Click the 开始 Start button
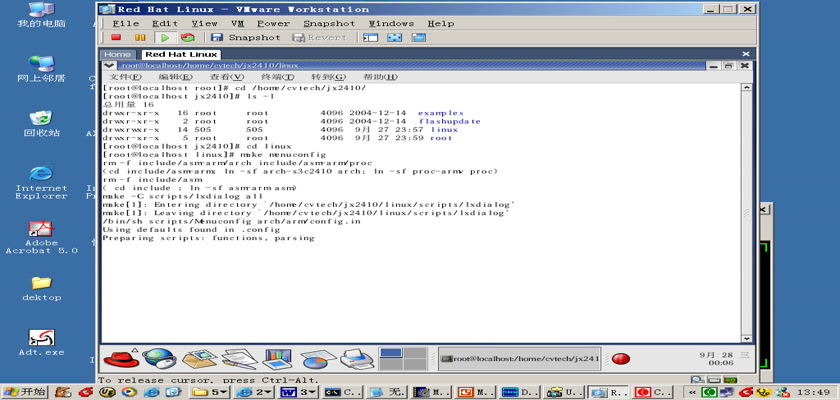 click(28, 392)
